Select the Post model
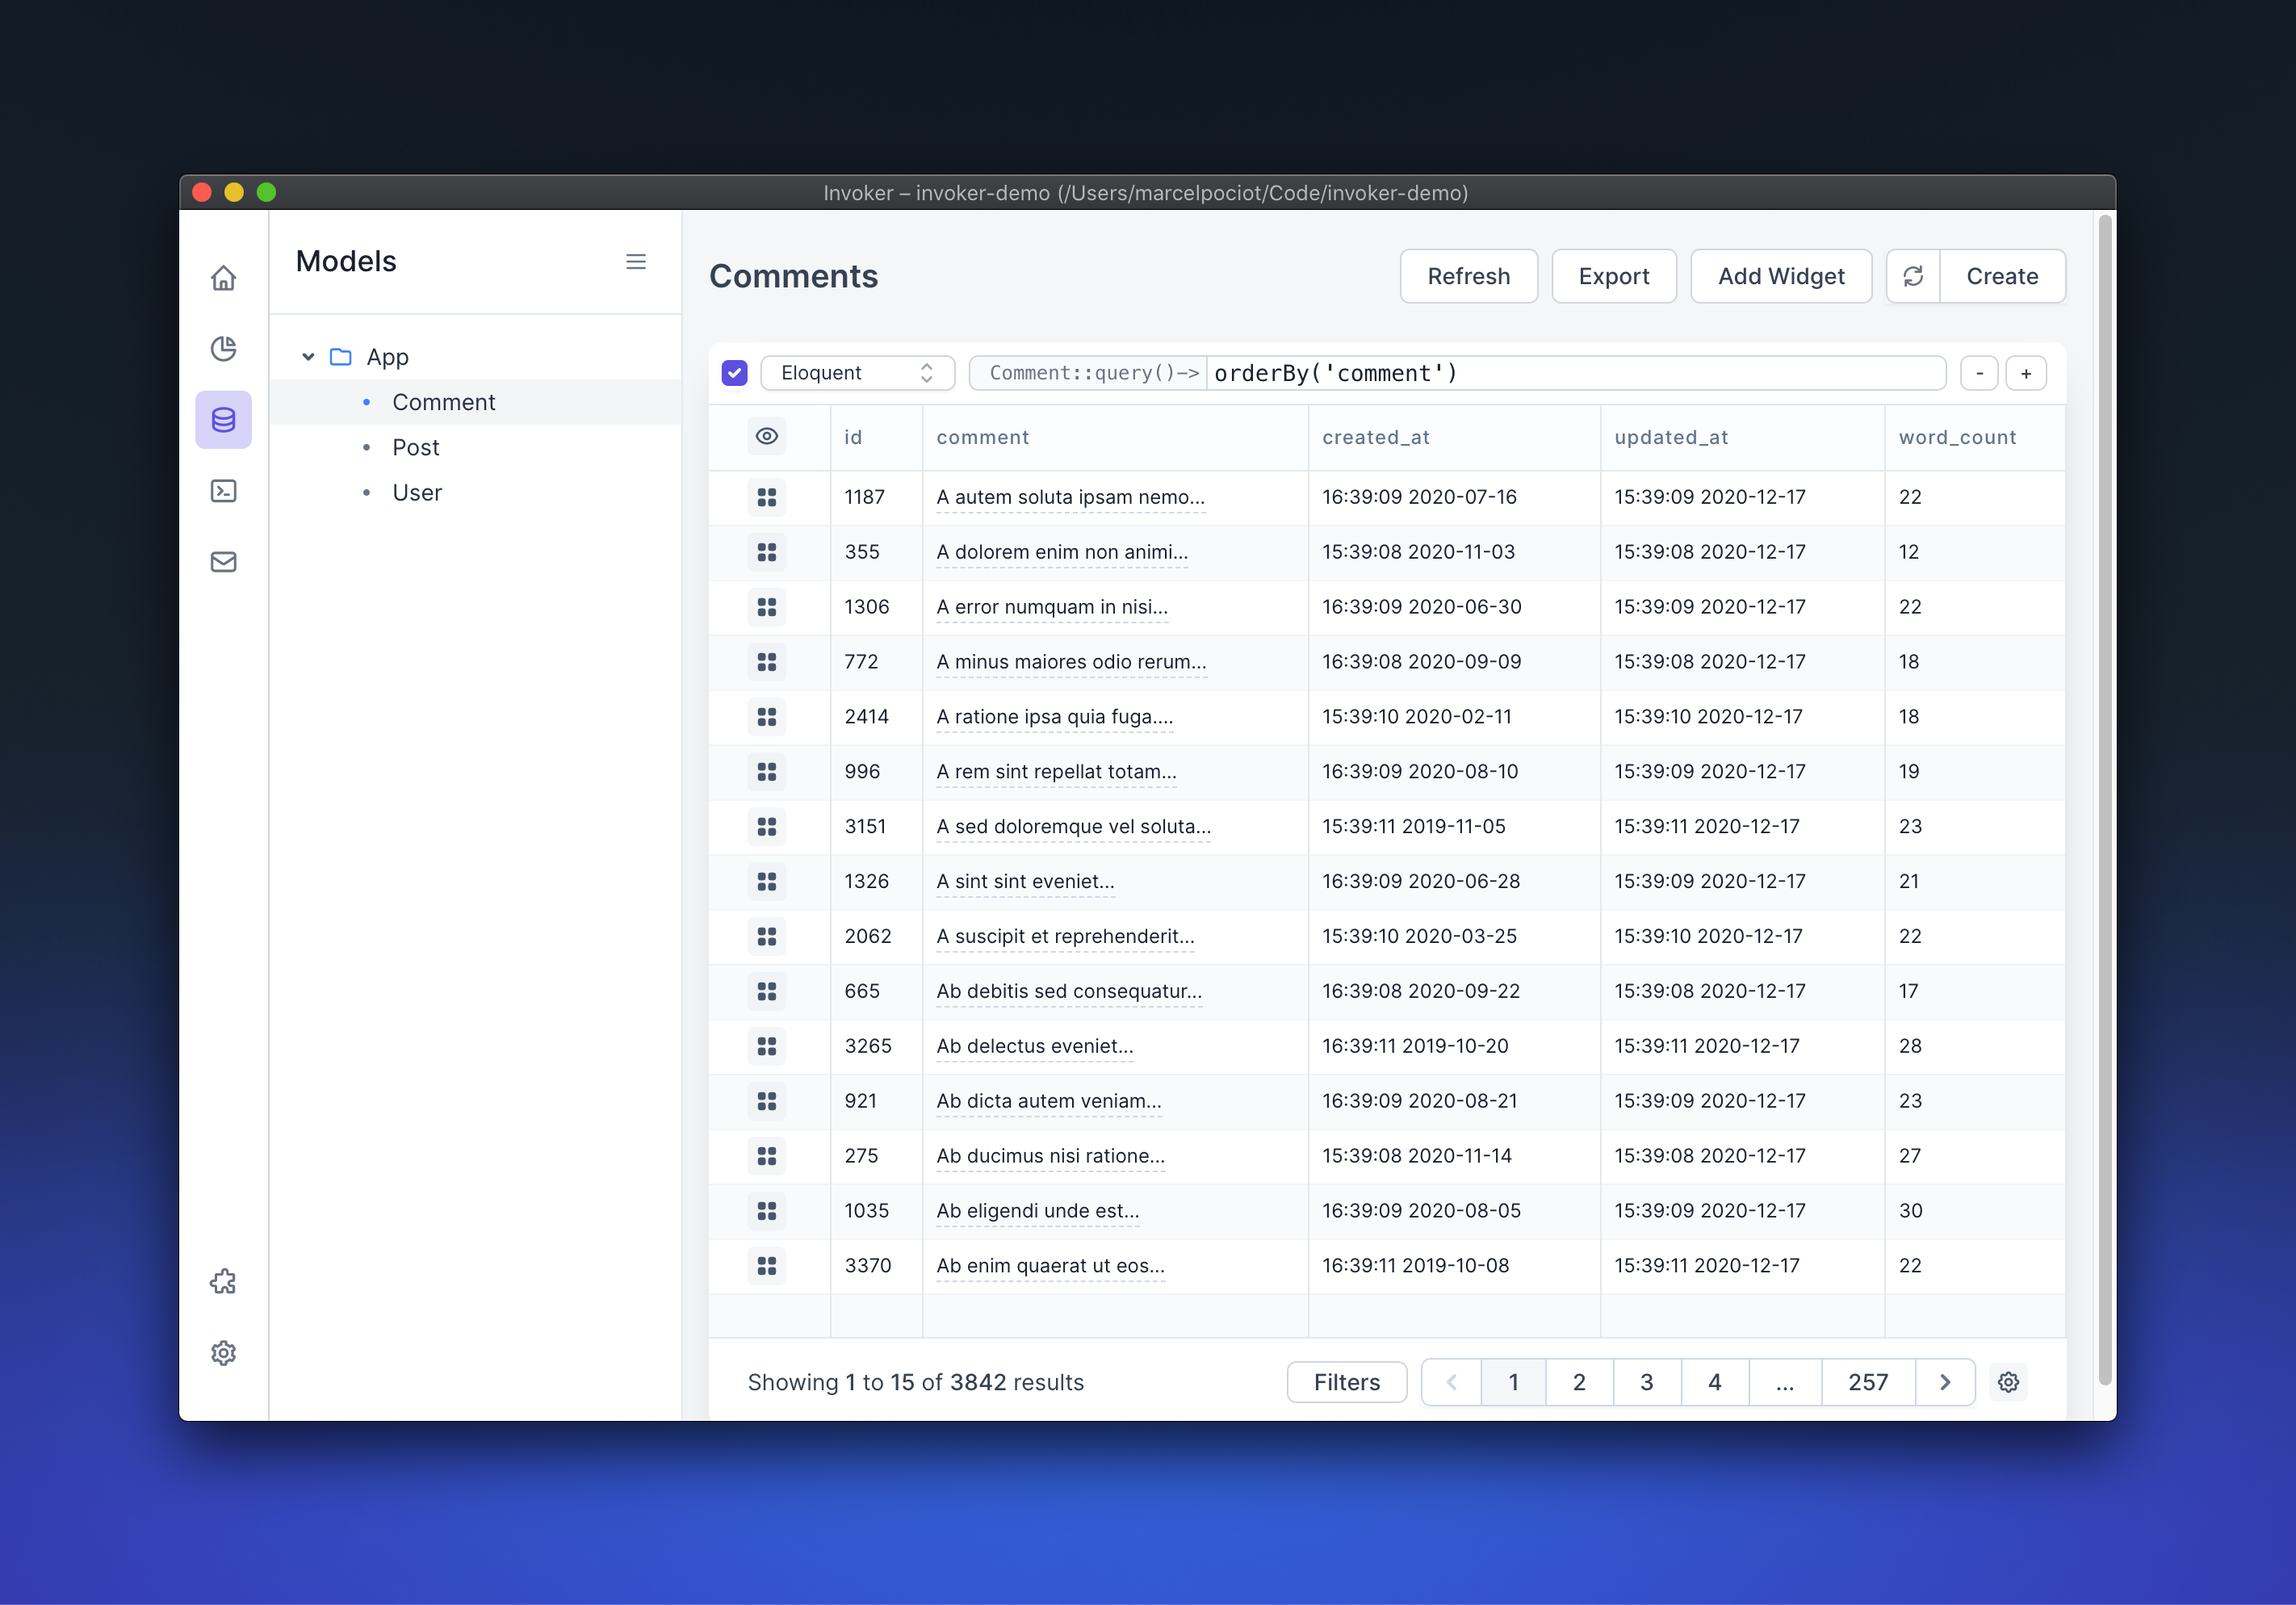2296x1605 pixels. (476, 448)
